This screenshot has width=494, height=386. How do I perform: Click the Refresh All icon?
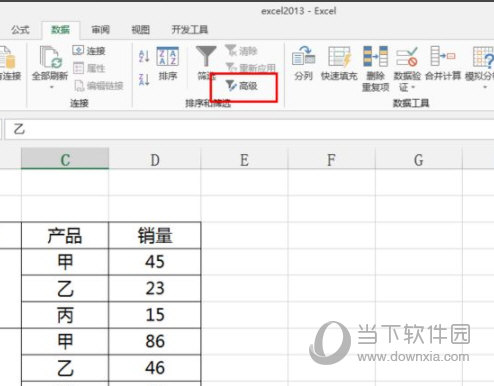[50, 57]
